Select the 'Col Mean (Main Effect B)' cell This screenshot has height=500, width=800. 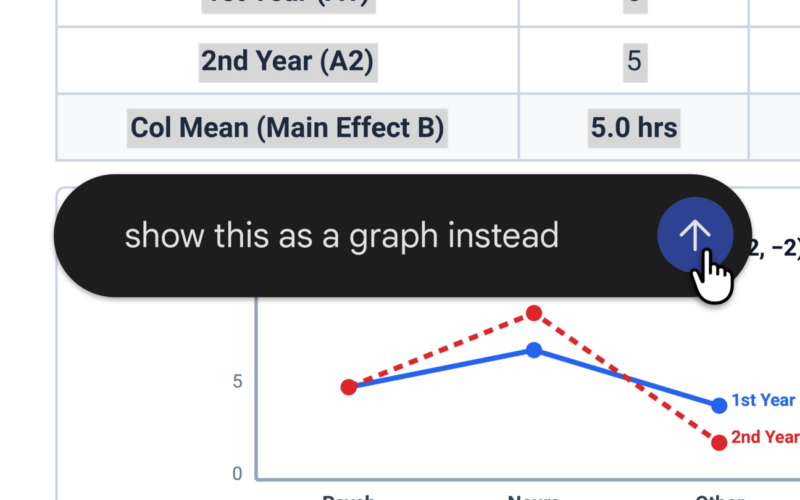[x=288, y=128]
